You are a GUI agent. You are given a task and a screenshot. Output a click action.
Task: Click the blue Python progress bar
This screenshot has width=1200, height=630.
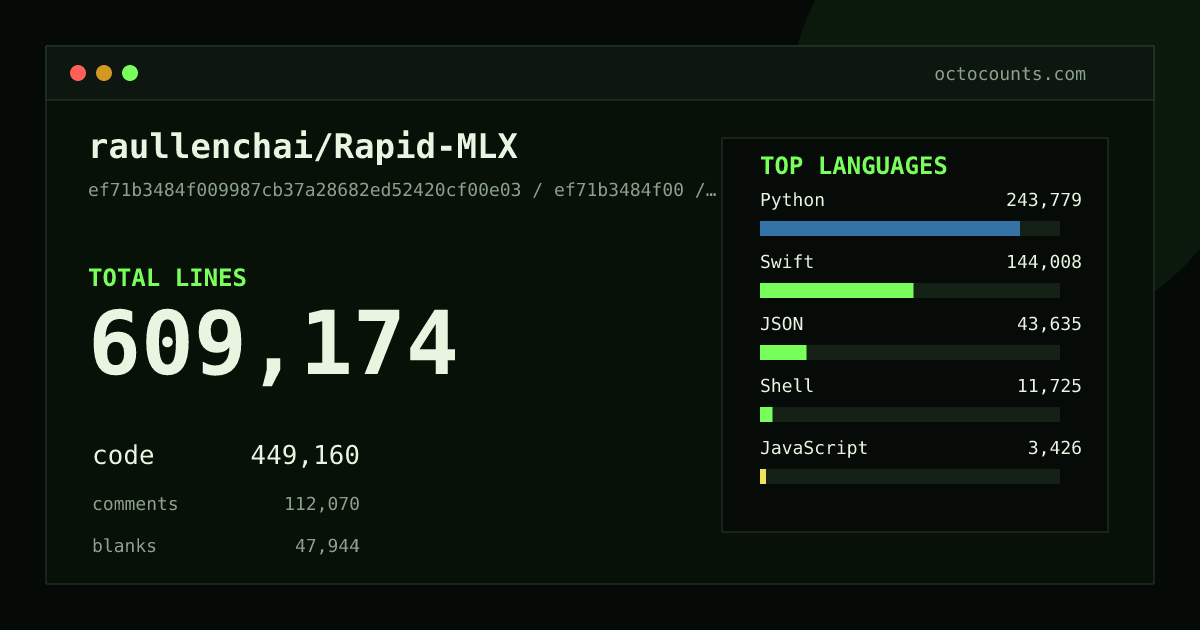[x=890, y=228]
